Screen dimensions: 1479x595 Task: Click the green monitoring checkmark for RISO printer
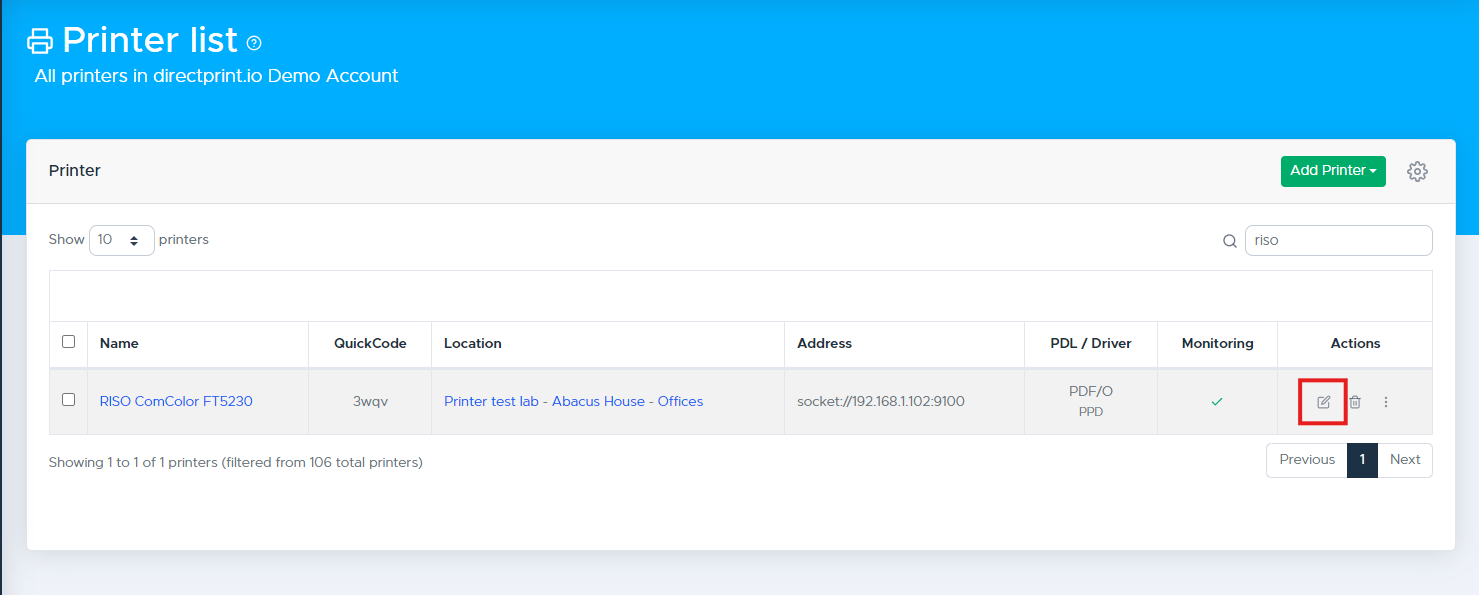(1217, 401)
